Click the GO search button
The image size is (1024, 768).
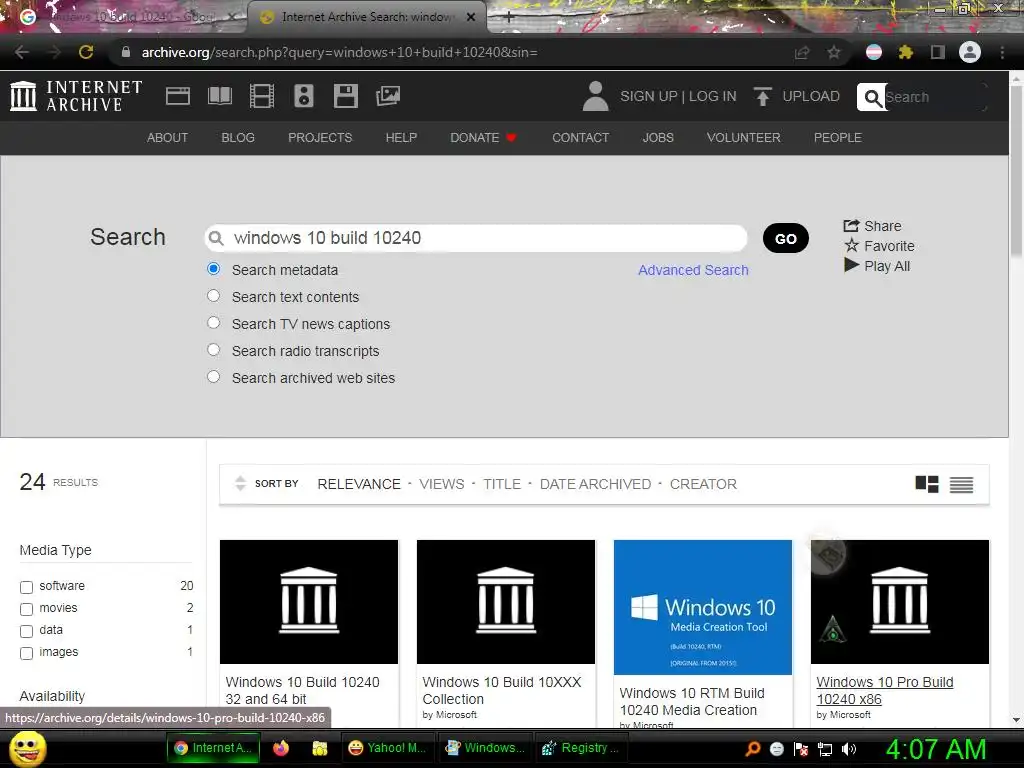786,238
